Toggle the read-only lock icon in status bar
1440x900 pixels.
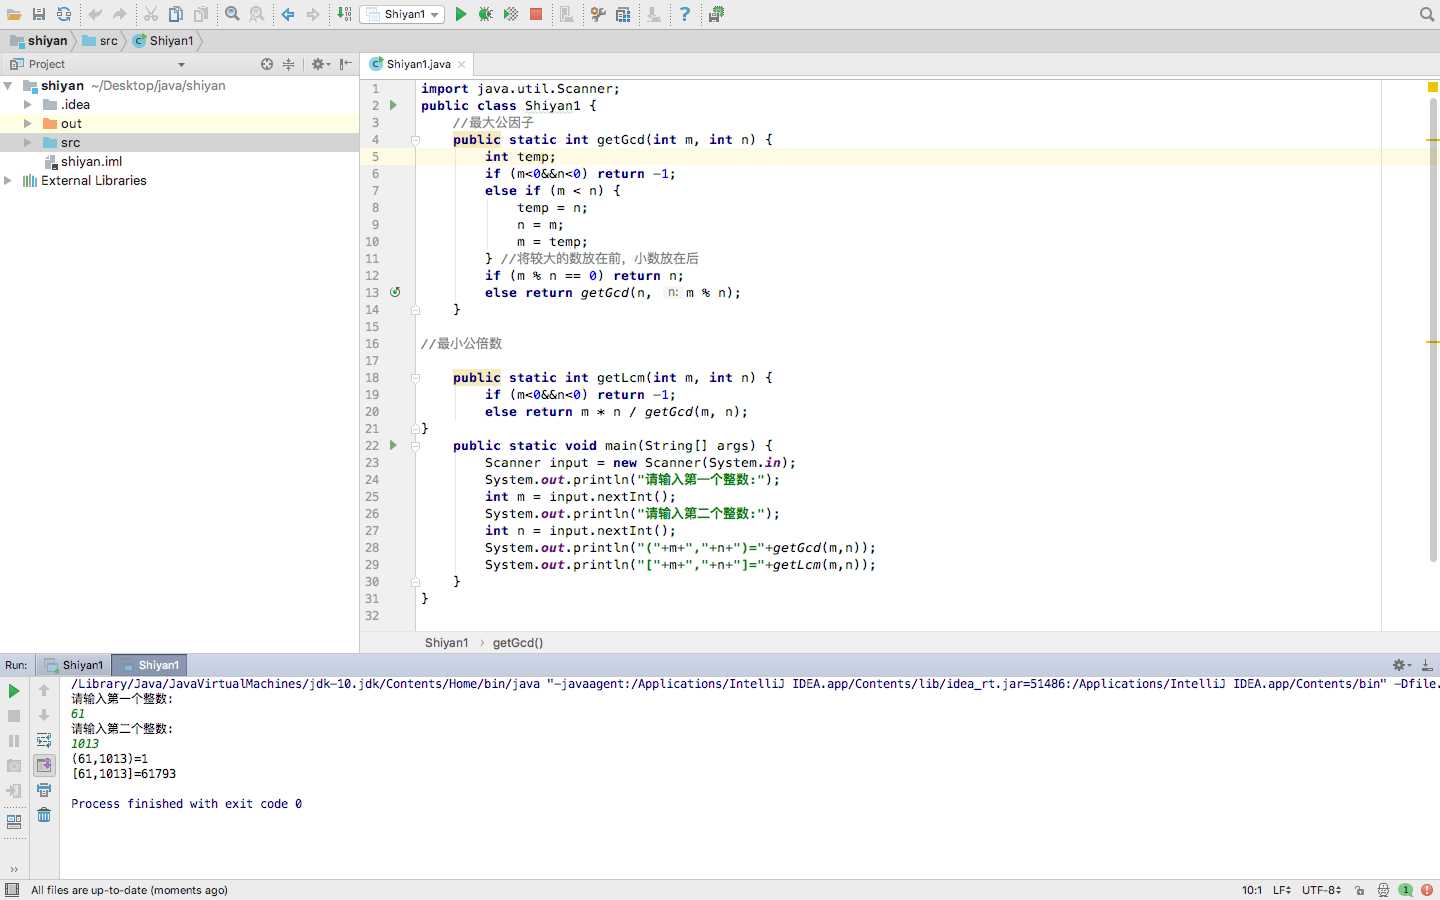click(x=1360, y=890)
